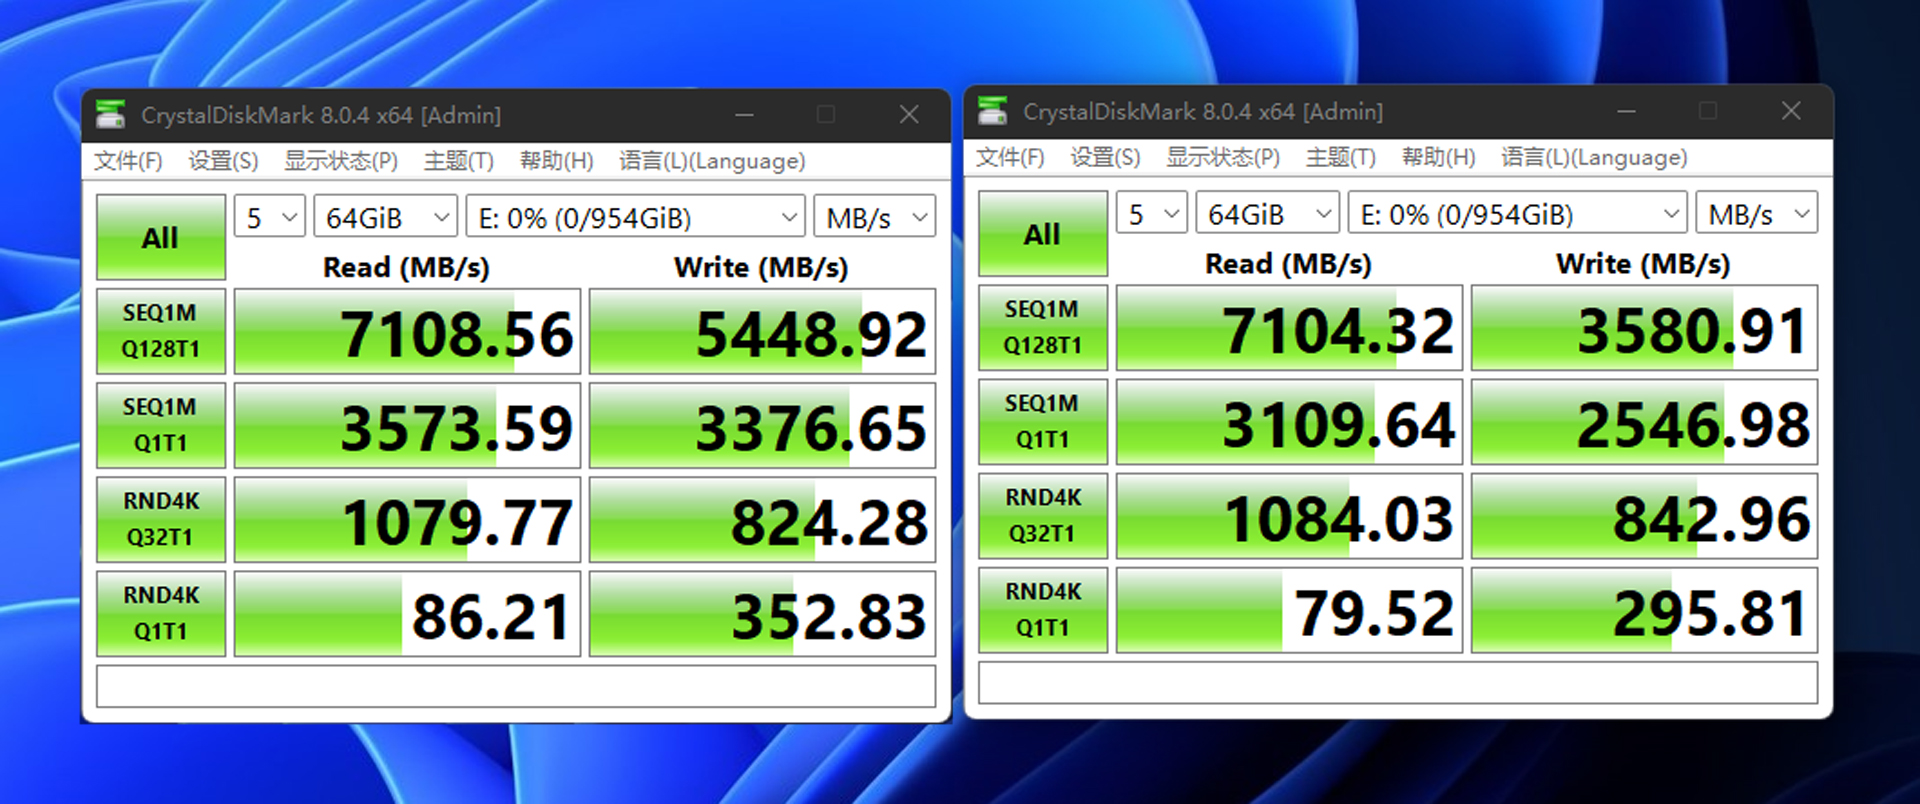Close the right CrystalDiskMark window

tap(1791, 111)
